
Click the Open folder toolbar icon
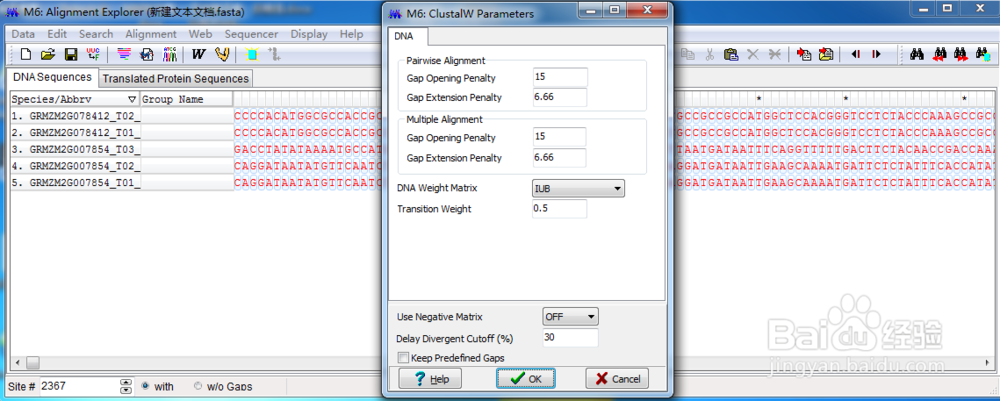48,55
